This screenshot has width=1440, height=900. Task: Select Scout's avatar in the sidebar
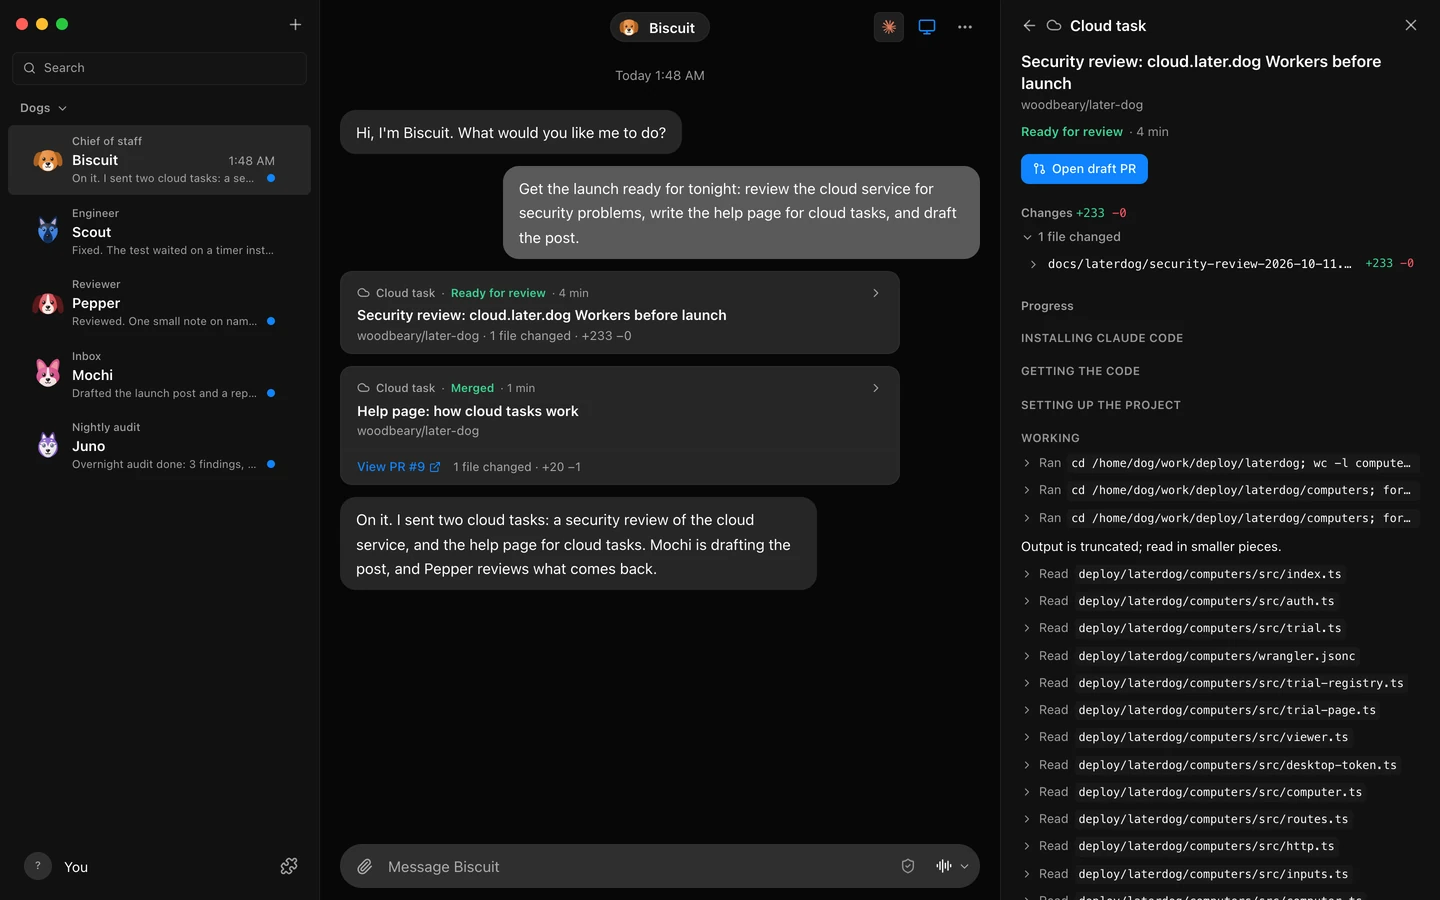click(47, 231)
